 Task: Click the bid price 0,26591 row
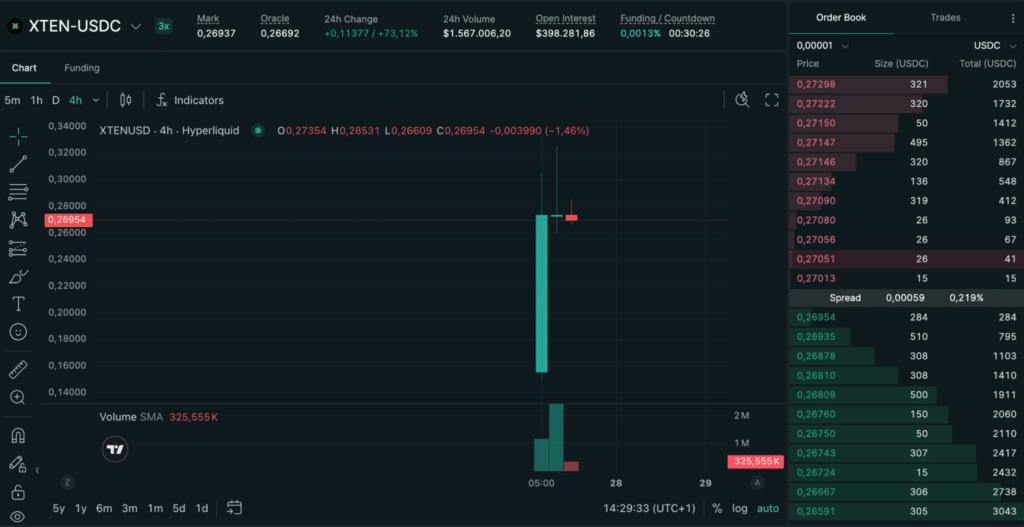(906, 511)
